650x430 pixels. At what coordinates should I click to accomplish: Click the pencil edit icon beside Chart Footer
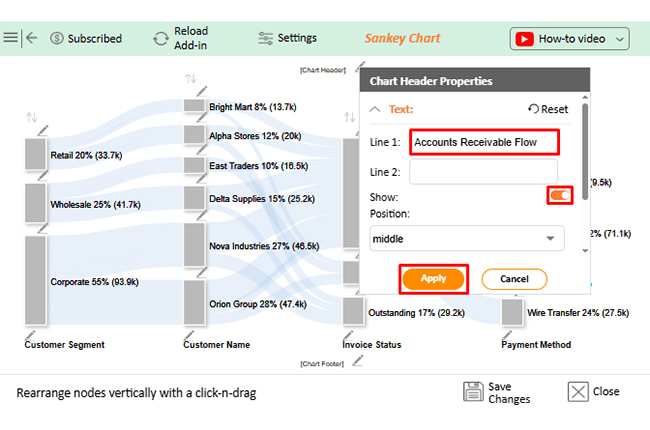click(358, 360)
